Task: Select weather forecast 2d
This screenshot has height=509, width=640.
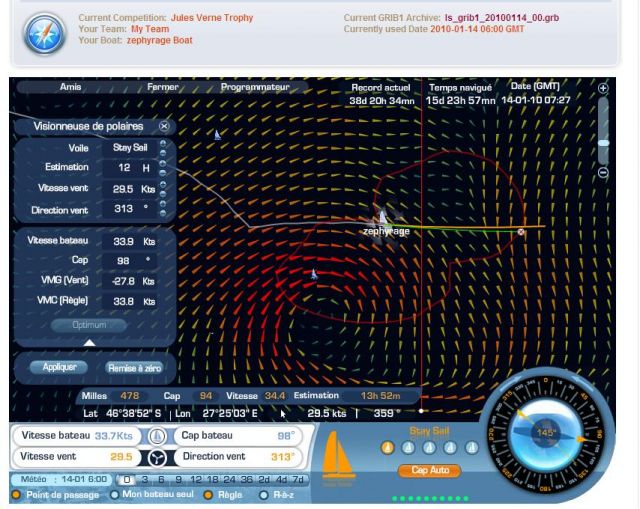Action: [264, 480]
